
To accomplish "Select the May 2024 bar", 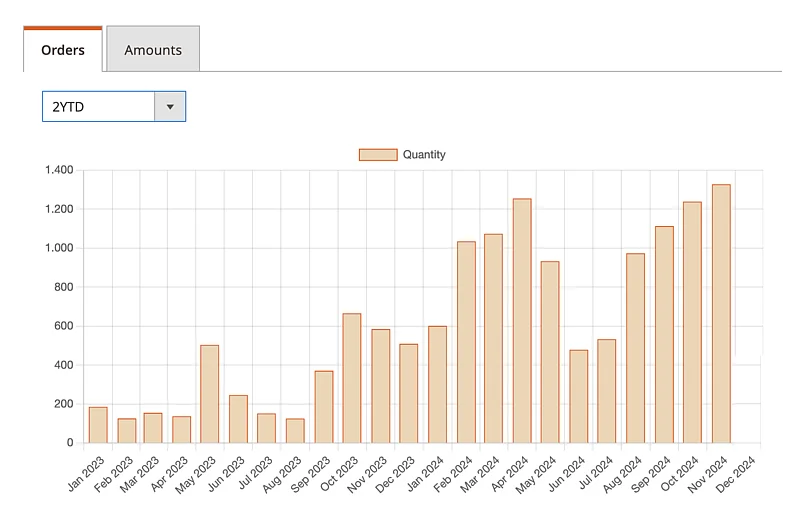I will [550, 352].
